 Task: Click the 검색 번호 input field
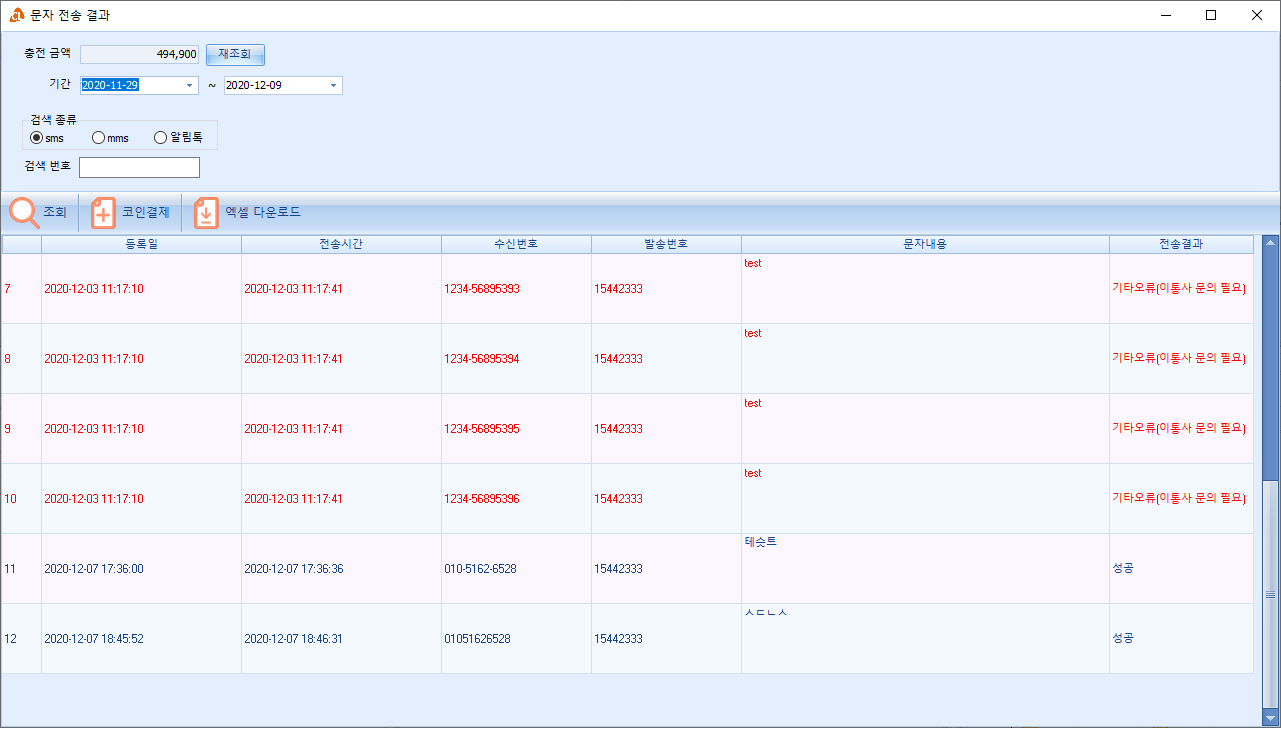[x=139, y=167]
